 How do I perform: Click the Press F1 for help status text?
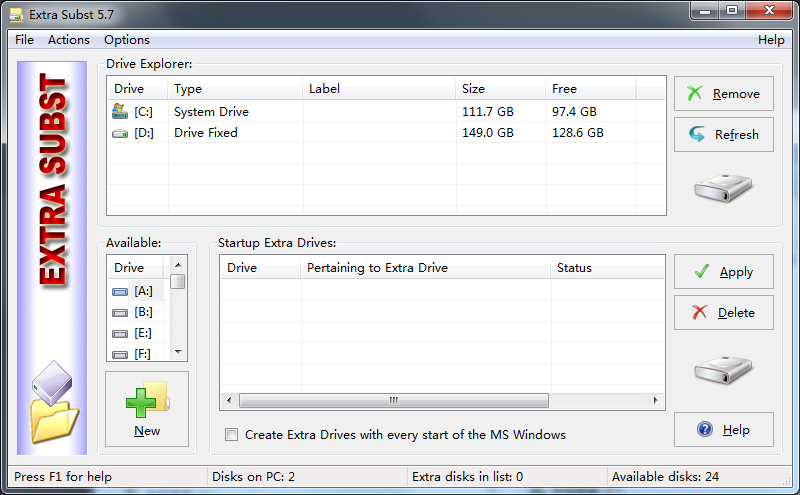click(x=63, y=477)
